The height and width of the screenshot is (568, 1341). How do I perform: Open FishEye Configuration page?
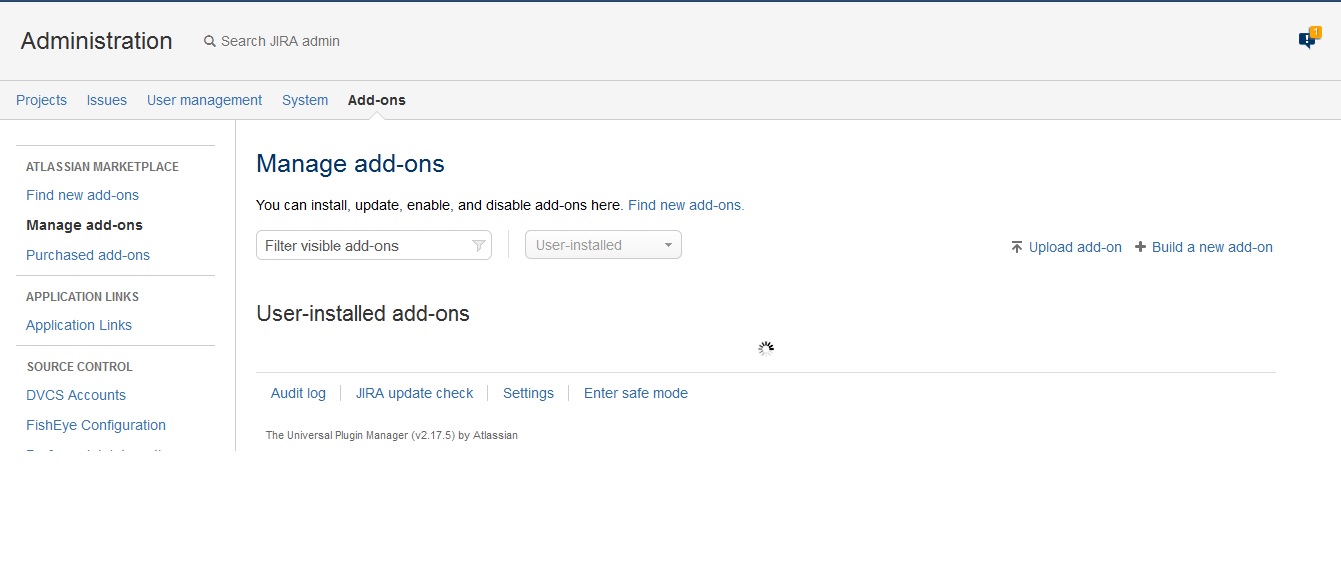96,425
